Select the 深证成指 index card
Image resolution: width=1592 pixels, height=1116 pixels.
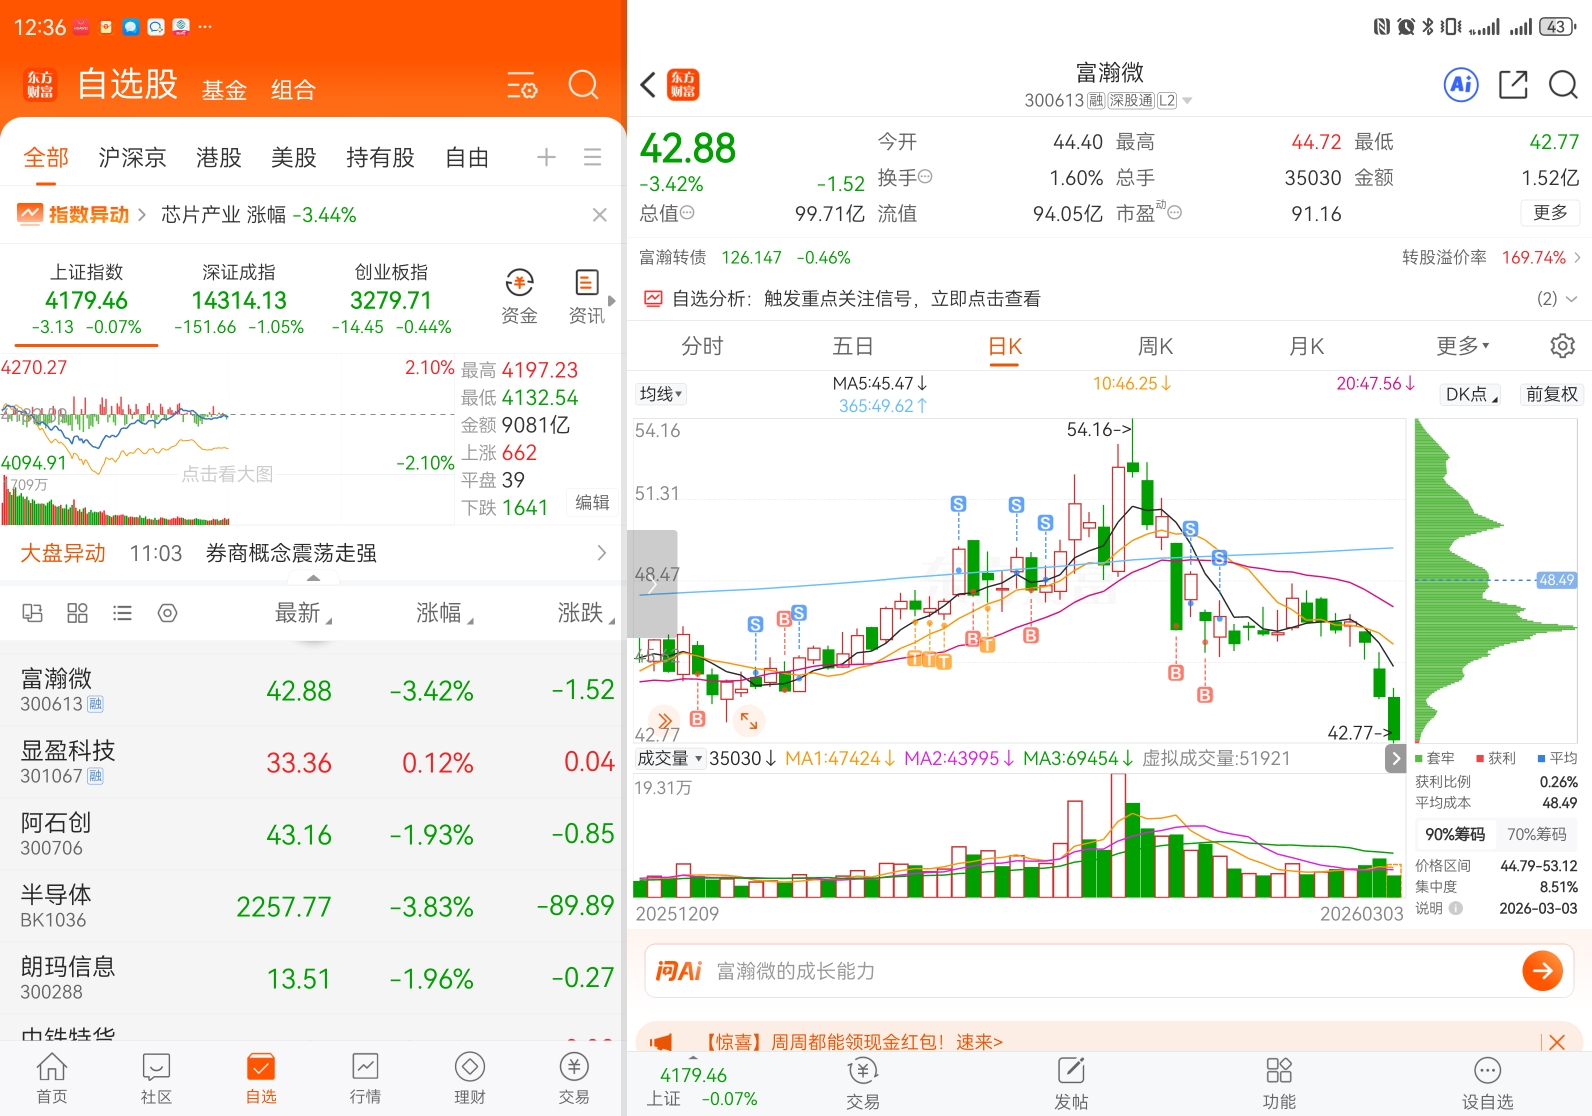click(x=239, y=299)
